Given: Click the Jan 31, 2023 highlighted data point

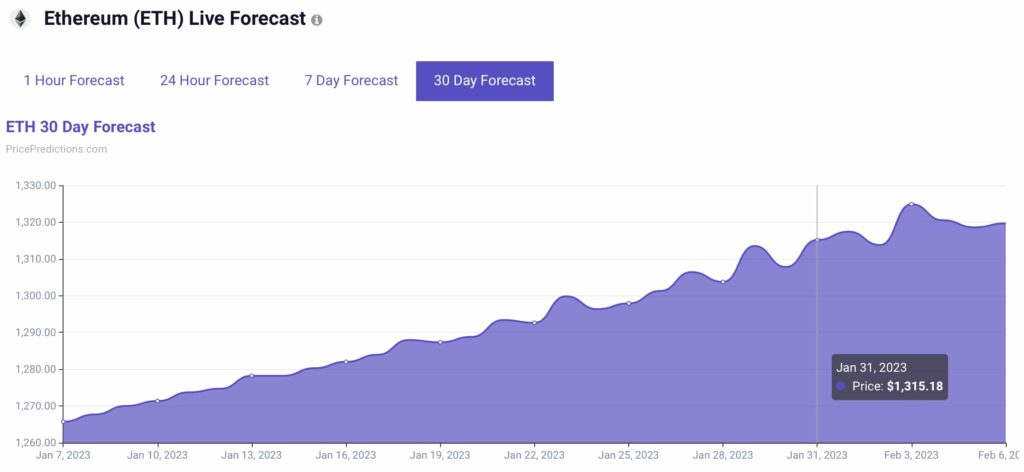Looking at the screenshot, I should 817,240.
